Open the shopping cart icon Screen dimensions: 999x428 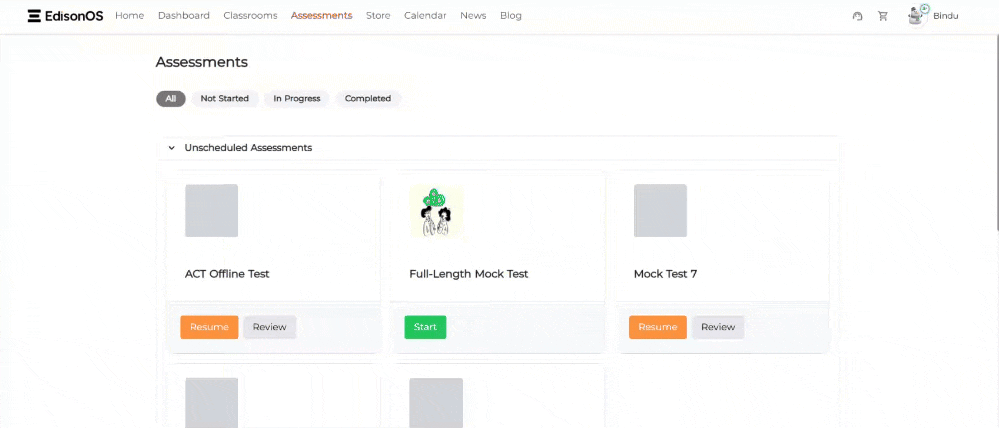pyautogui.click(x=882, y=16)
